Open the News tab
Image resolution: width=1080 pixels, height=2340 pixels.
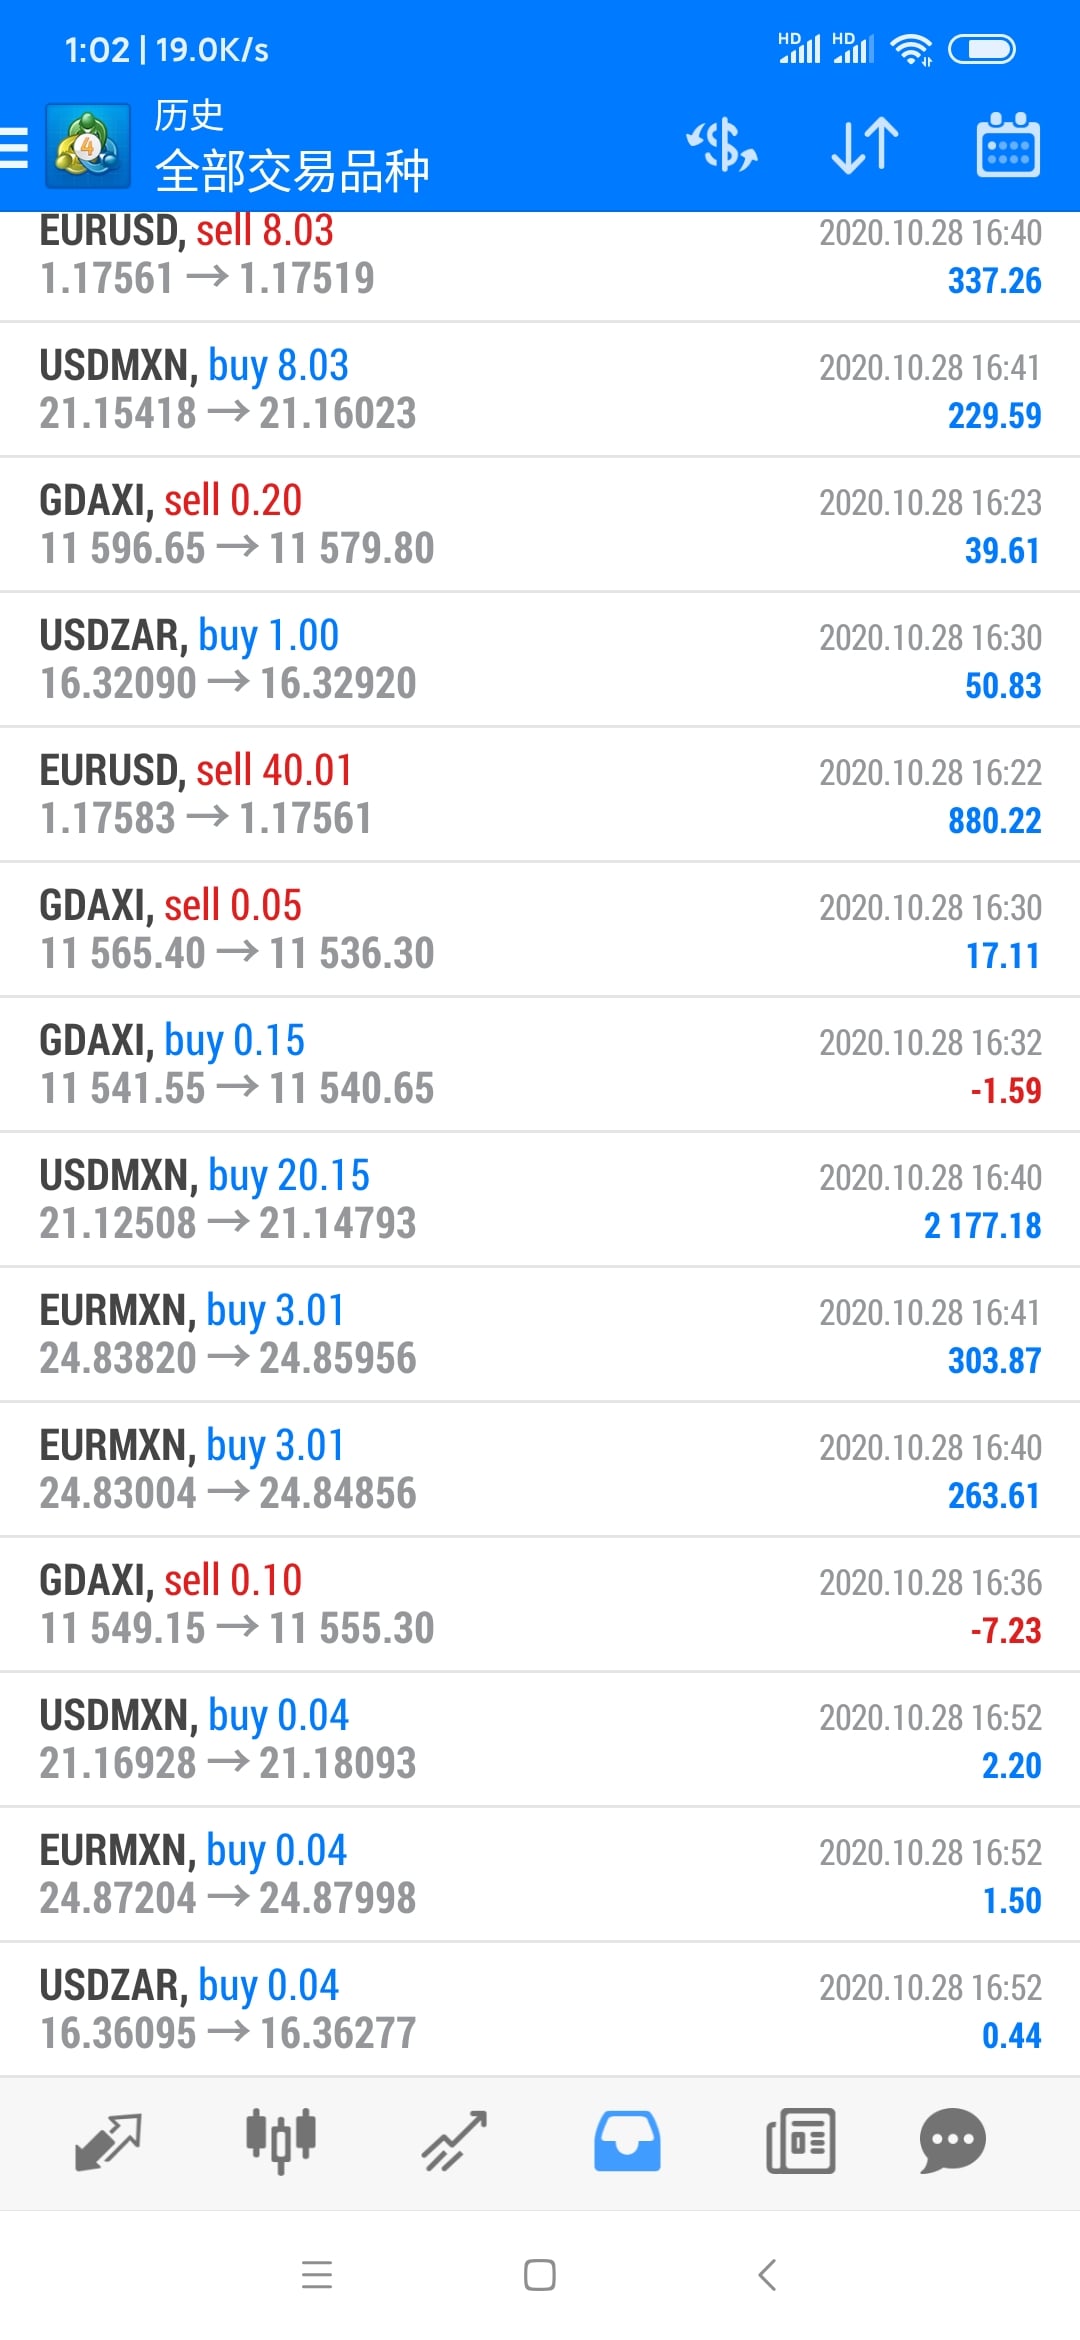click(x=800, y=2141)
